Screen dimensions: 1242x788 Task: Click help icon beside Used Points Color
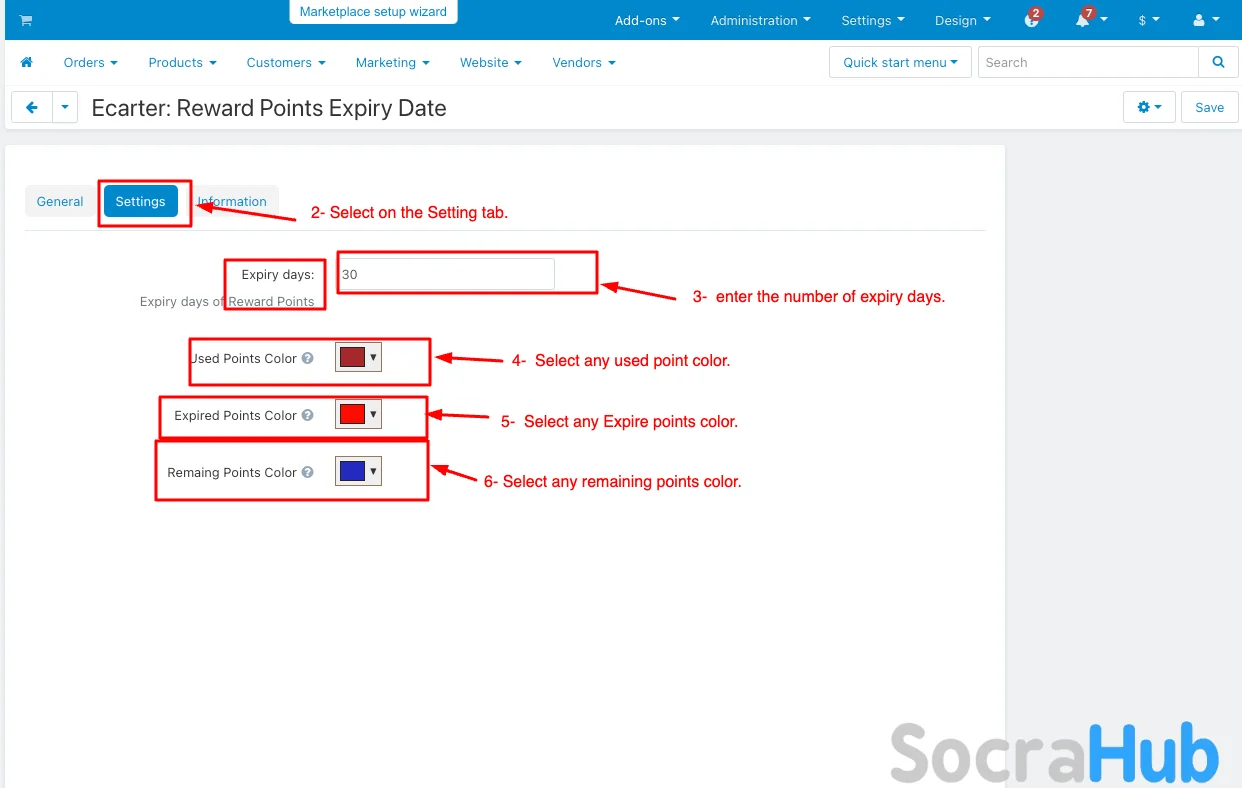coord(308,358)
